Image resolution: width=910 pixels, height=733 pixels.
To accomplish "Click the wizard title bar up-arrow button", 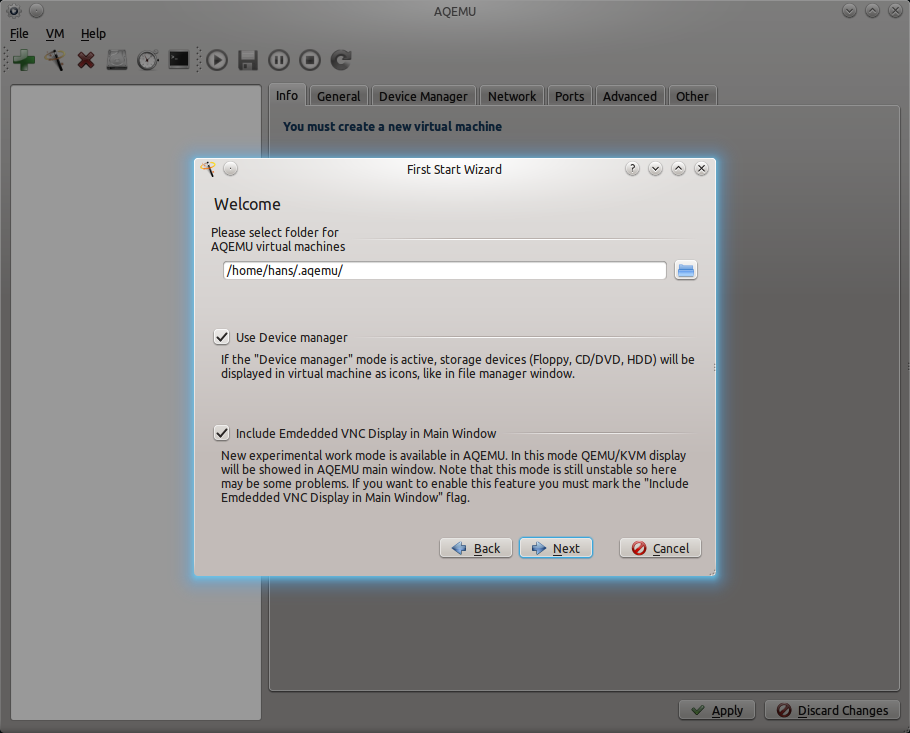I will click(678, 169).
